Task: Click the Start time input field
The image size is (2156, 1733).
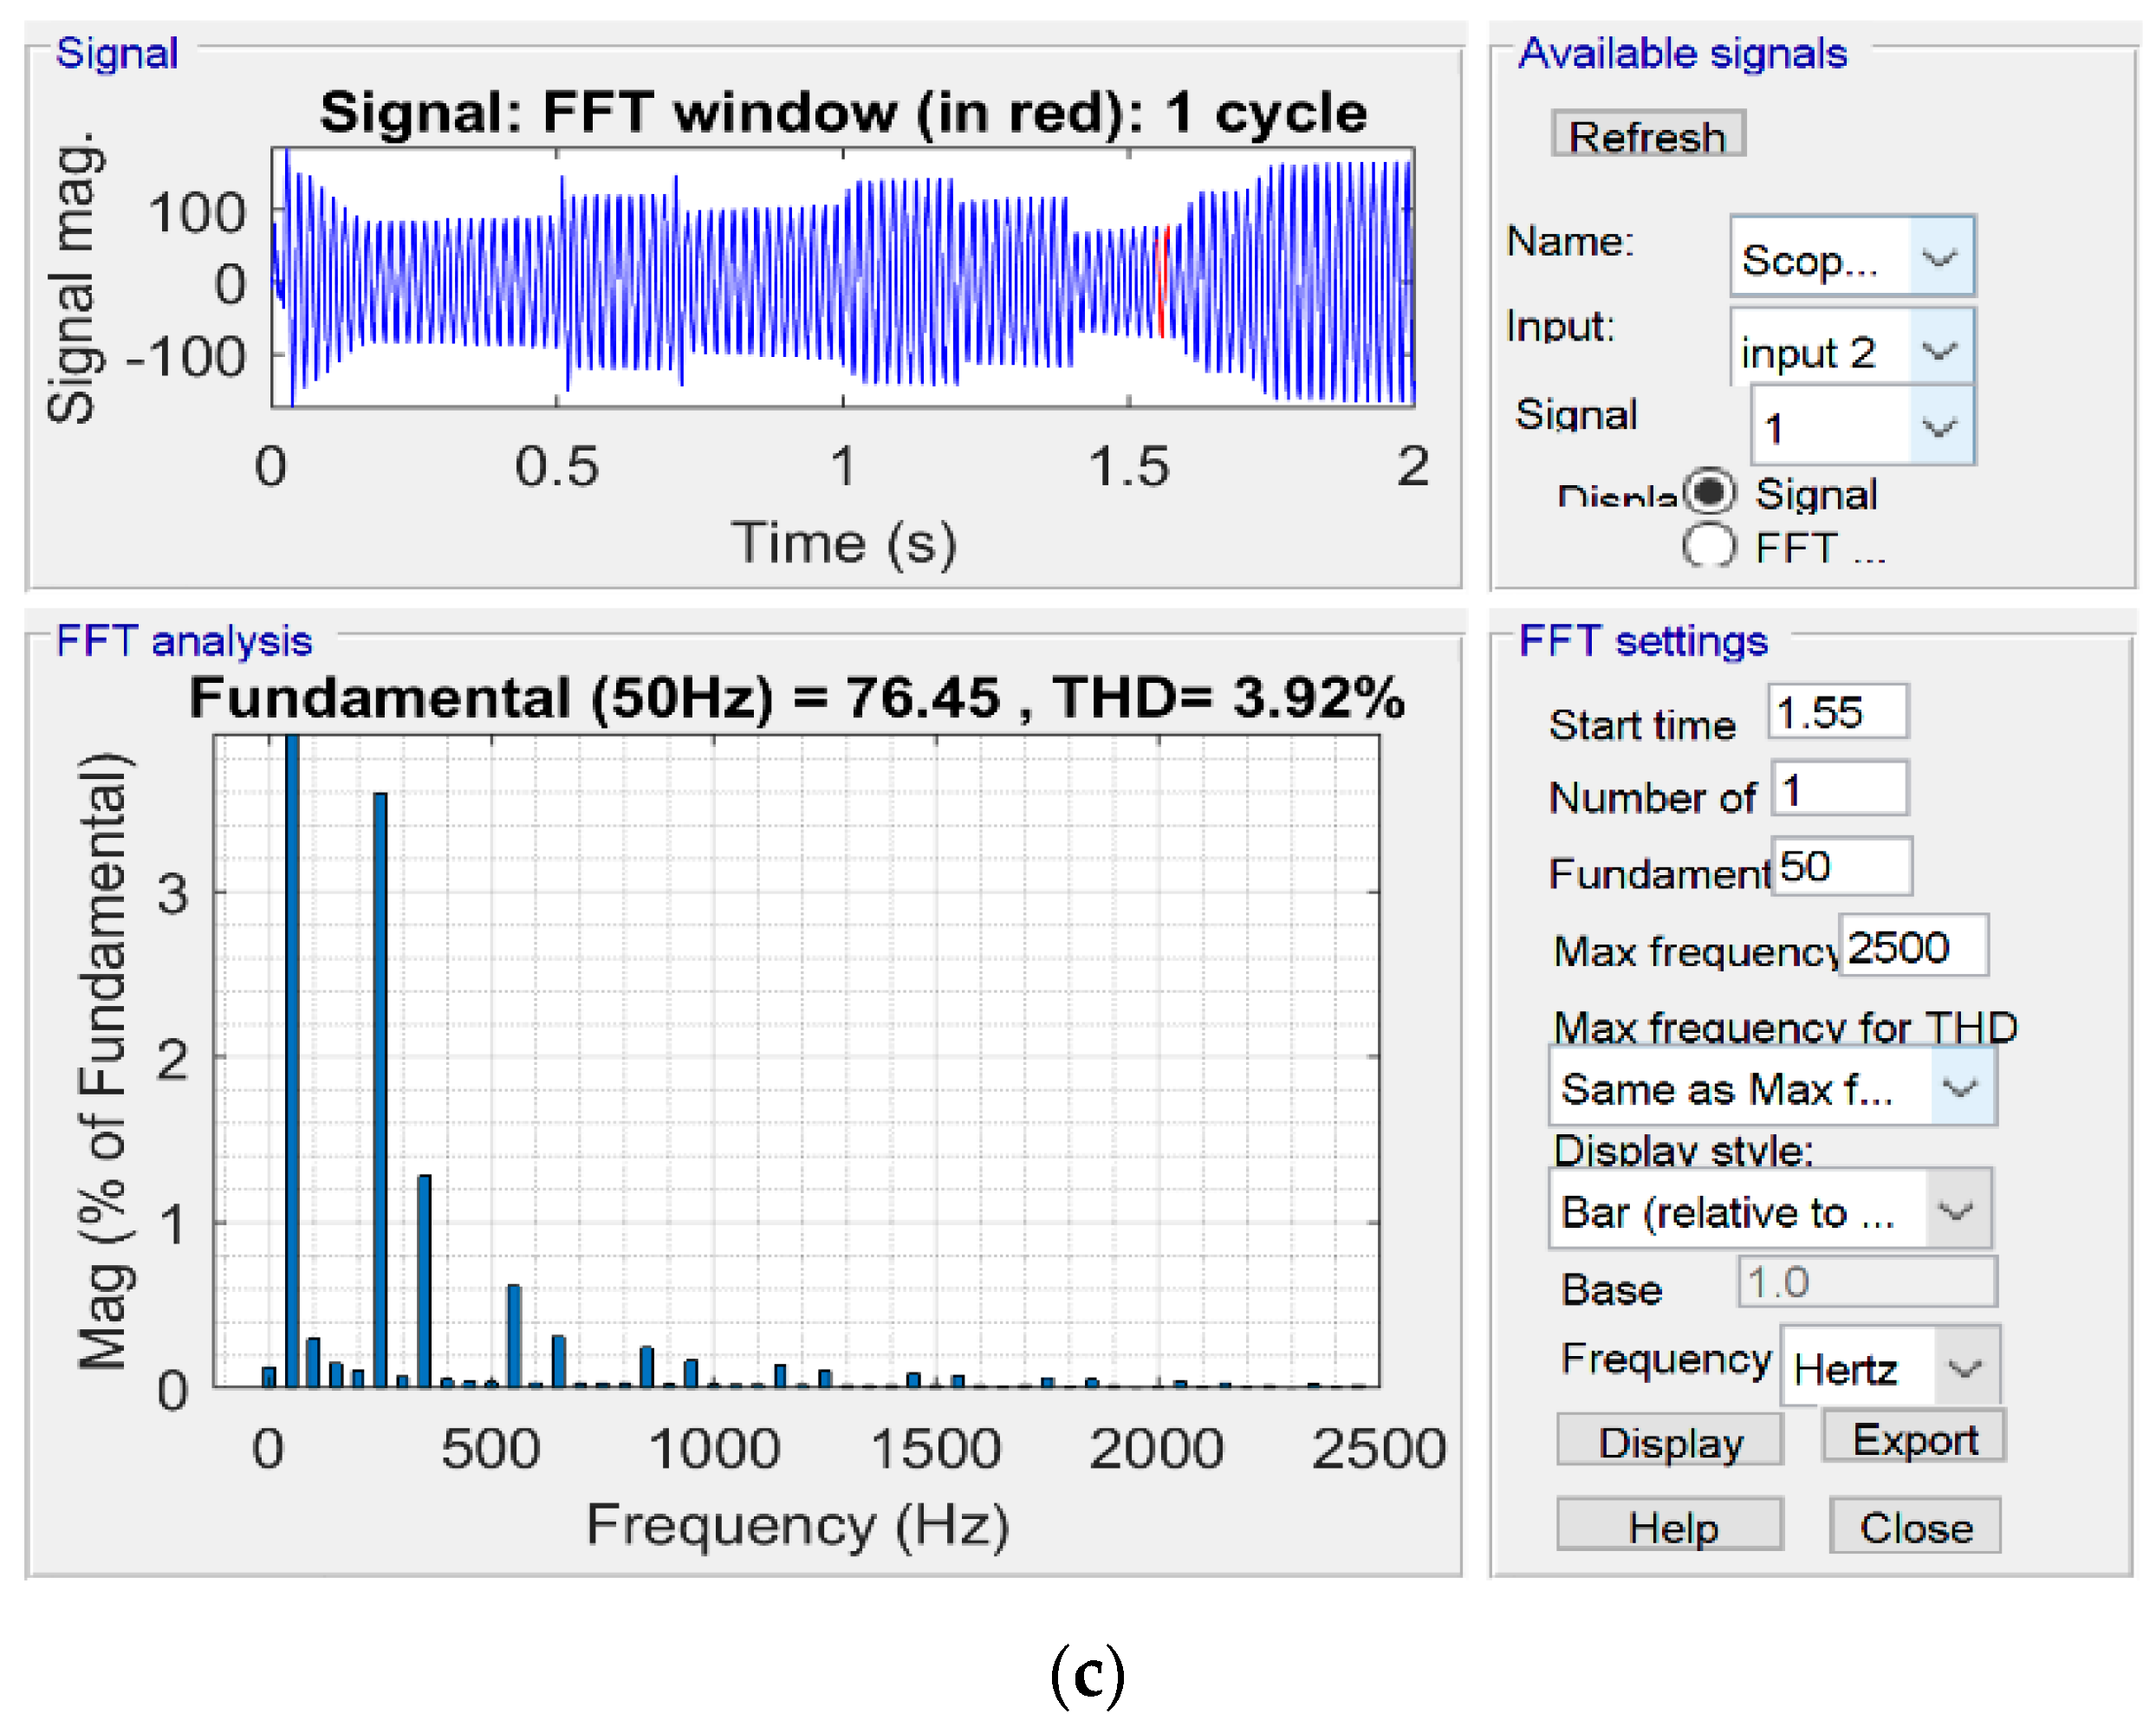Action: pyautogui.click(x=1837, y=712)
